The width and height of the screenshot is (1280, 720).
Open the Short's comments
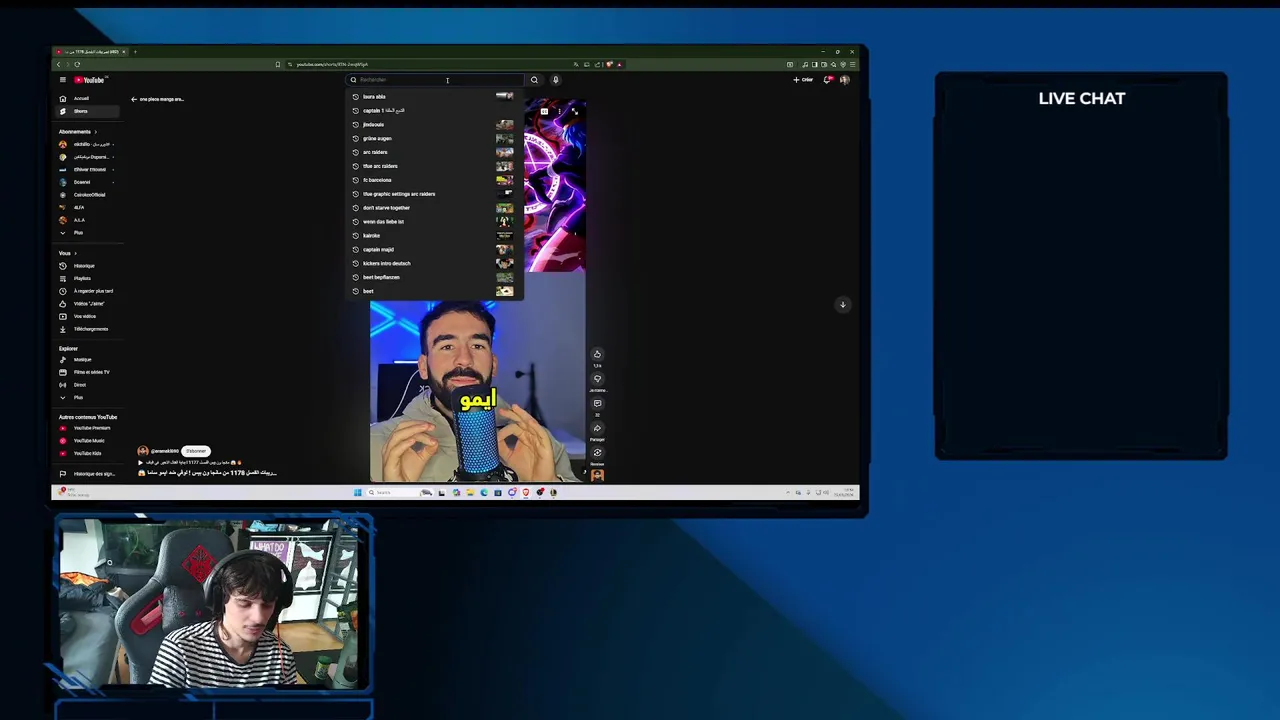click(x=597, y=404)
